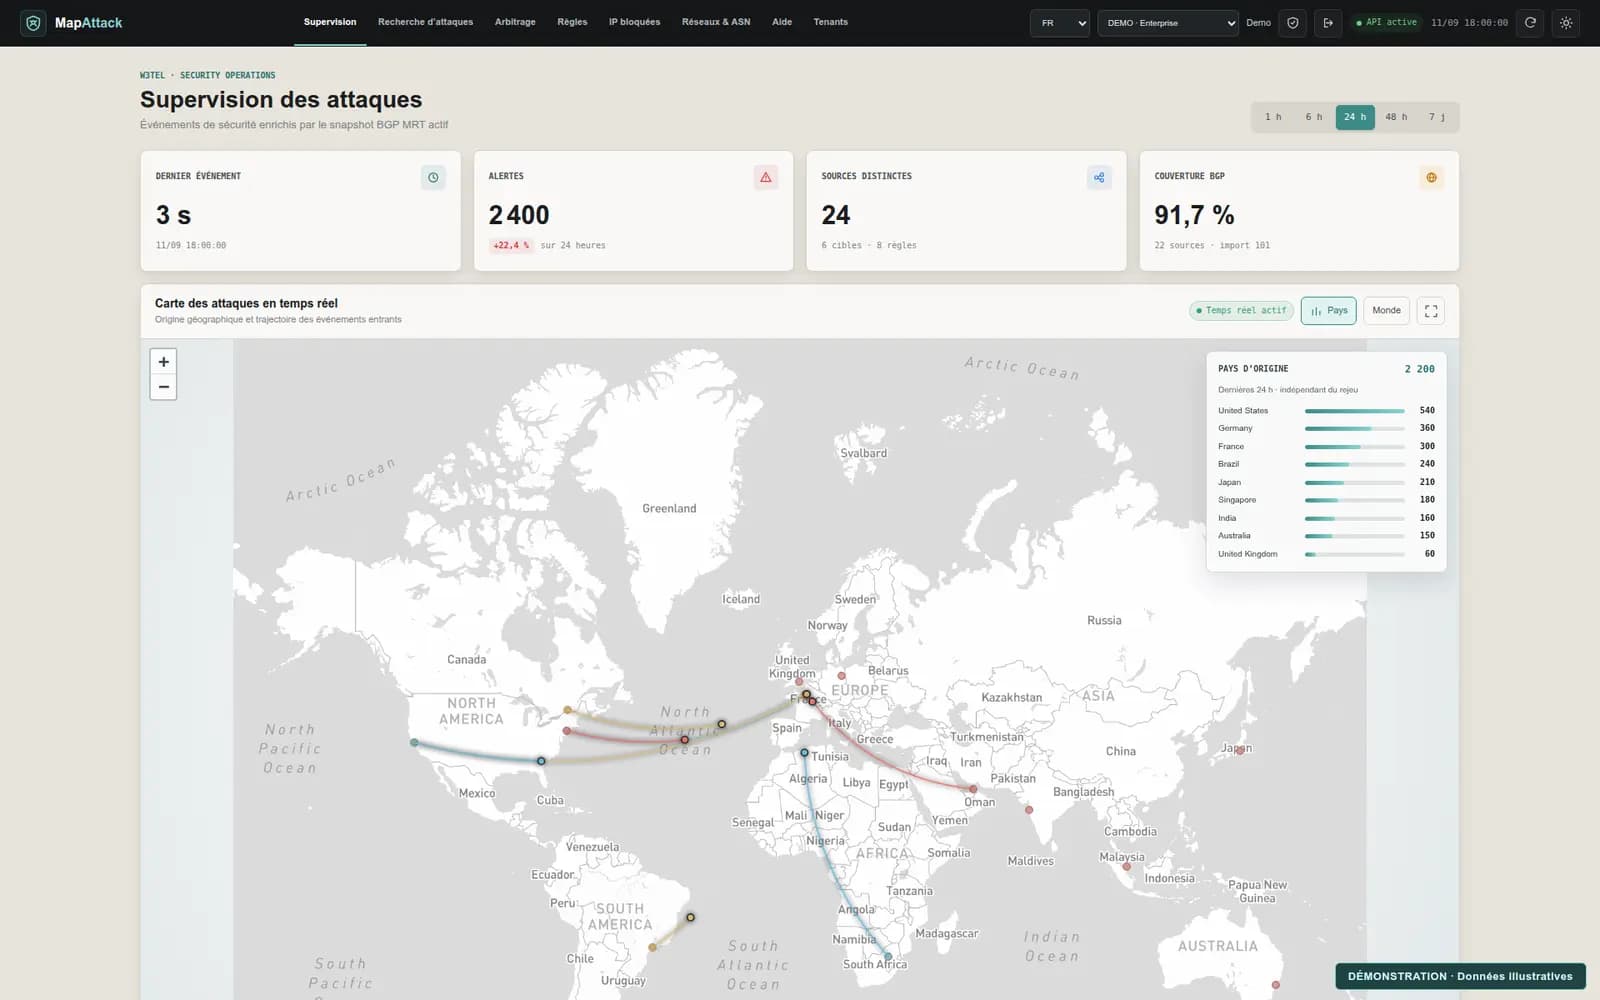The image size is (1600, 1000).
Task: Click the +22,4 % change badge
Action: 511,245
